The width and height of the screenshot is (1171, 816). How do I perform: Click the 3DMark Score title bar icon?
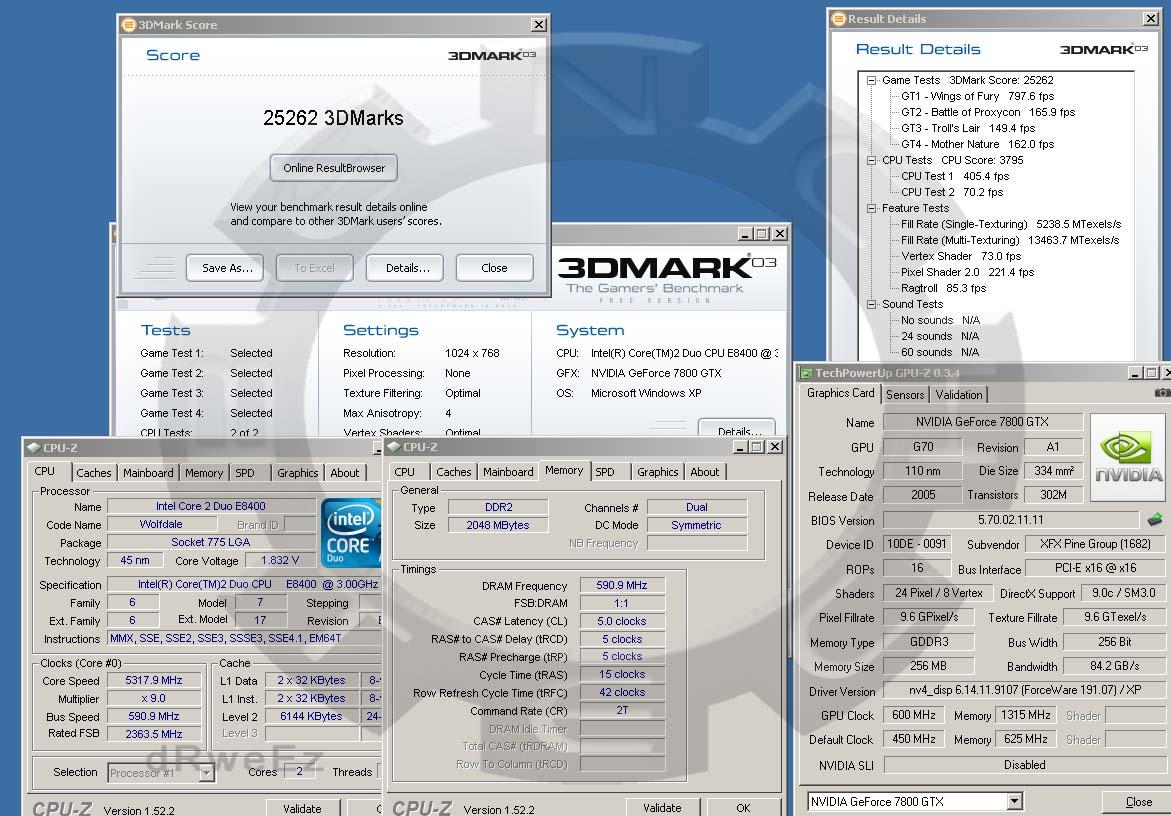[128, 25]
